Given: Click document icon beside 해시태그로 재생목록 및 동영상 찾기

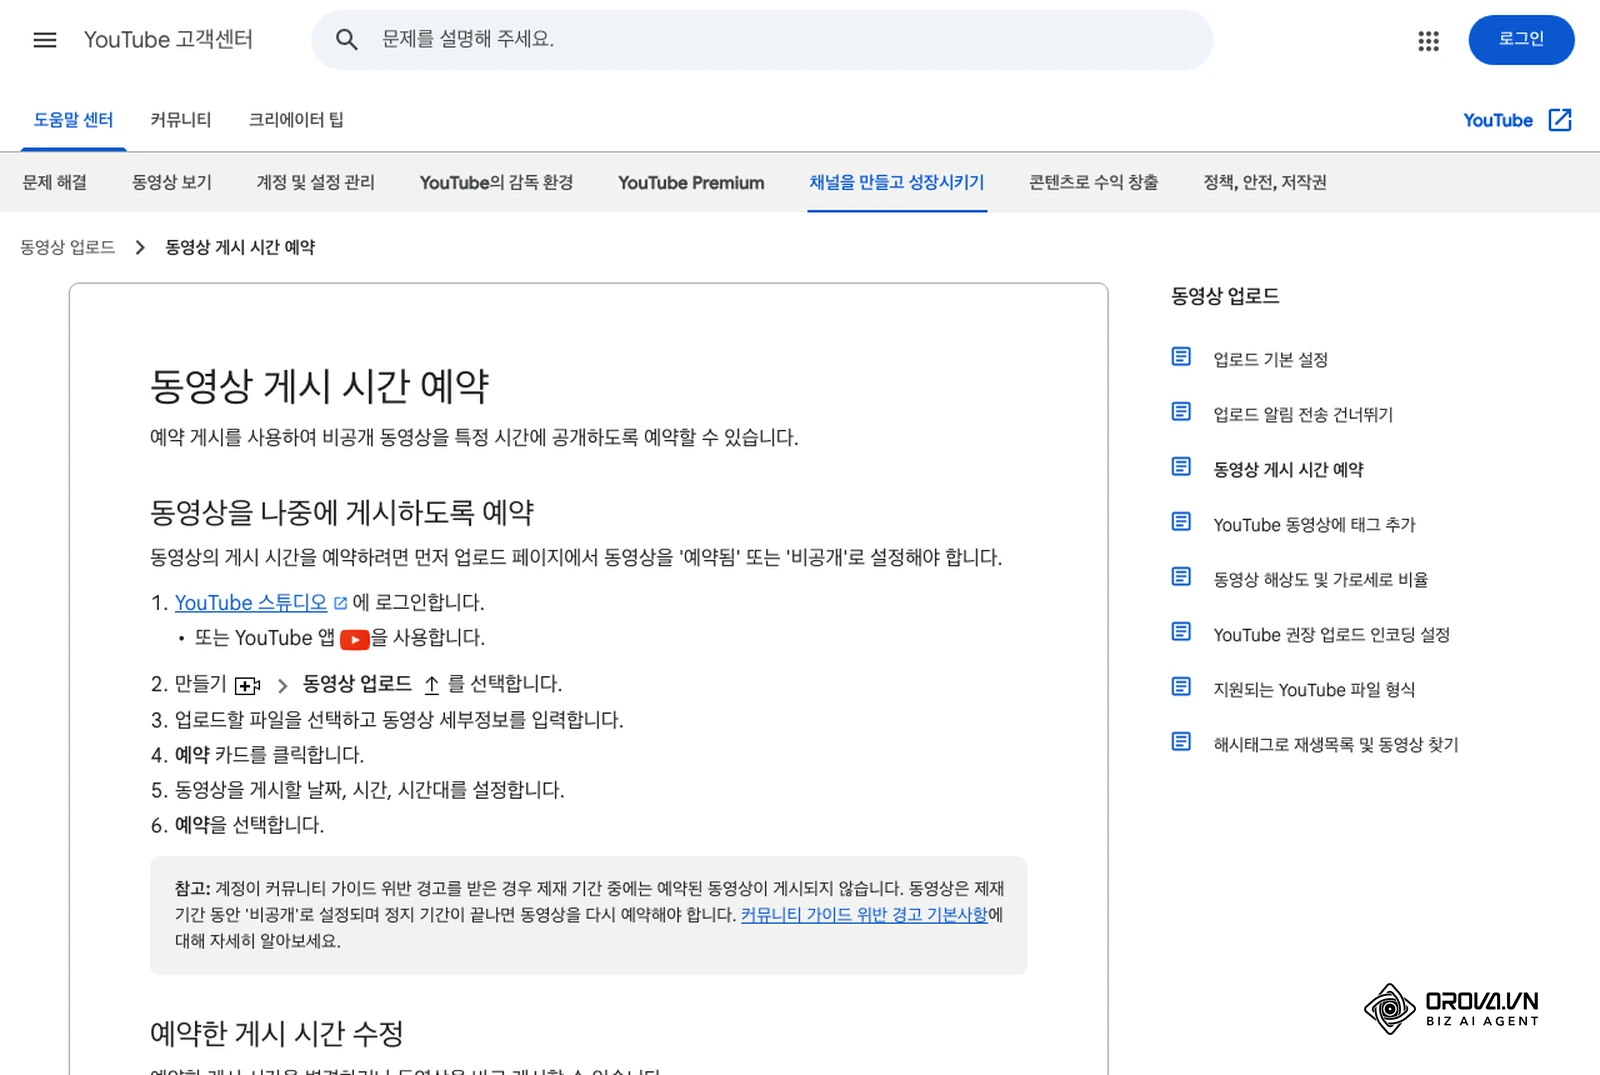Looking at the screenshot, I should point(1181,742).
